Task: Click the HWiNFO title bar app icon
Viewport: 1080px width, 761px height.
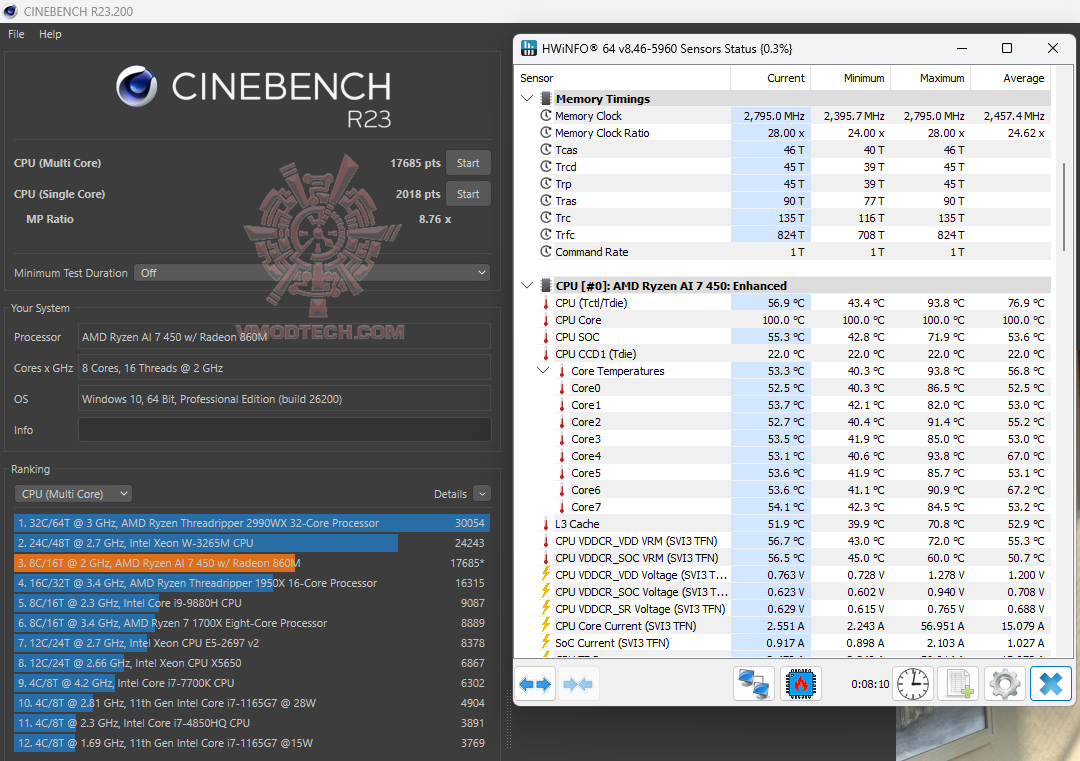Action: click(529, 48)
